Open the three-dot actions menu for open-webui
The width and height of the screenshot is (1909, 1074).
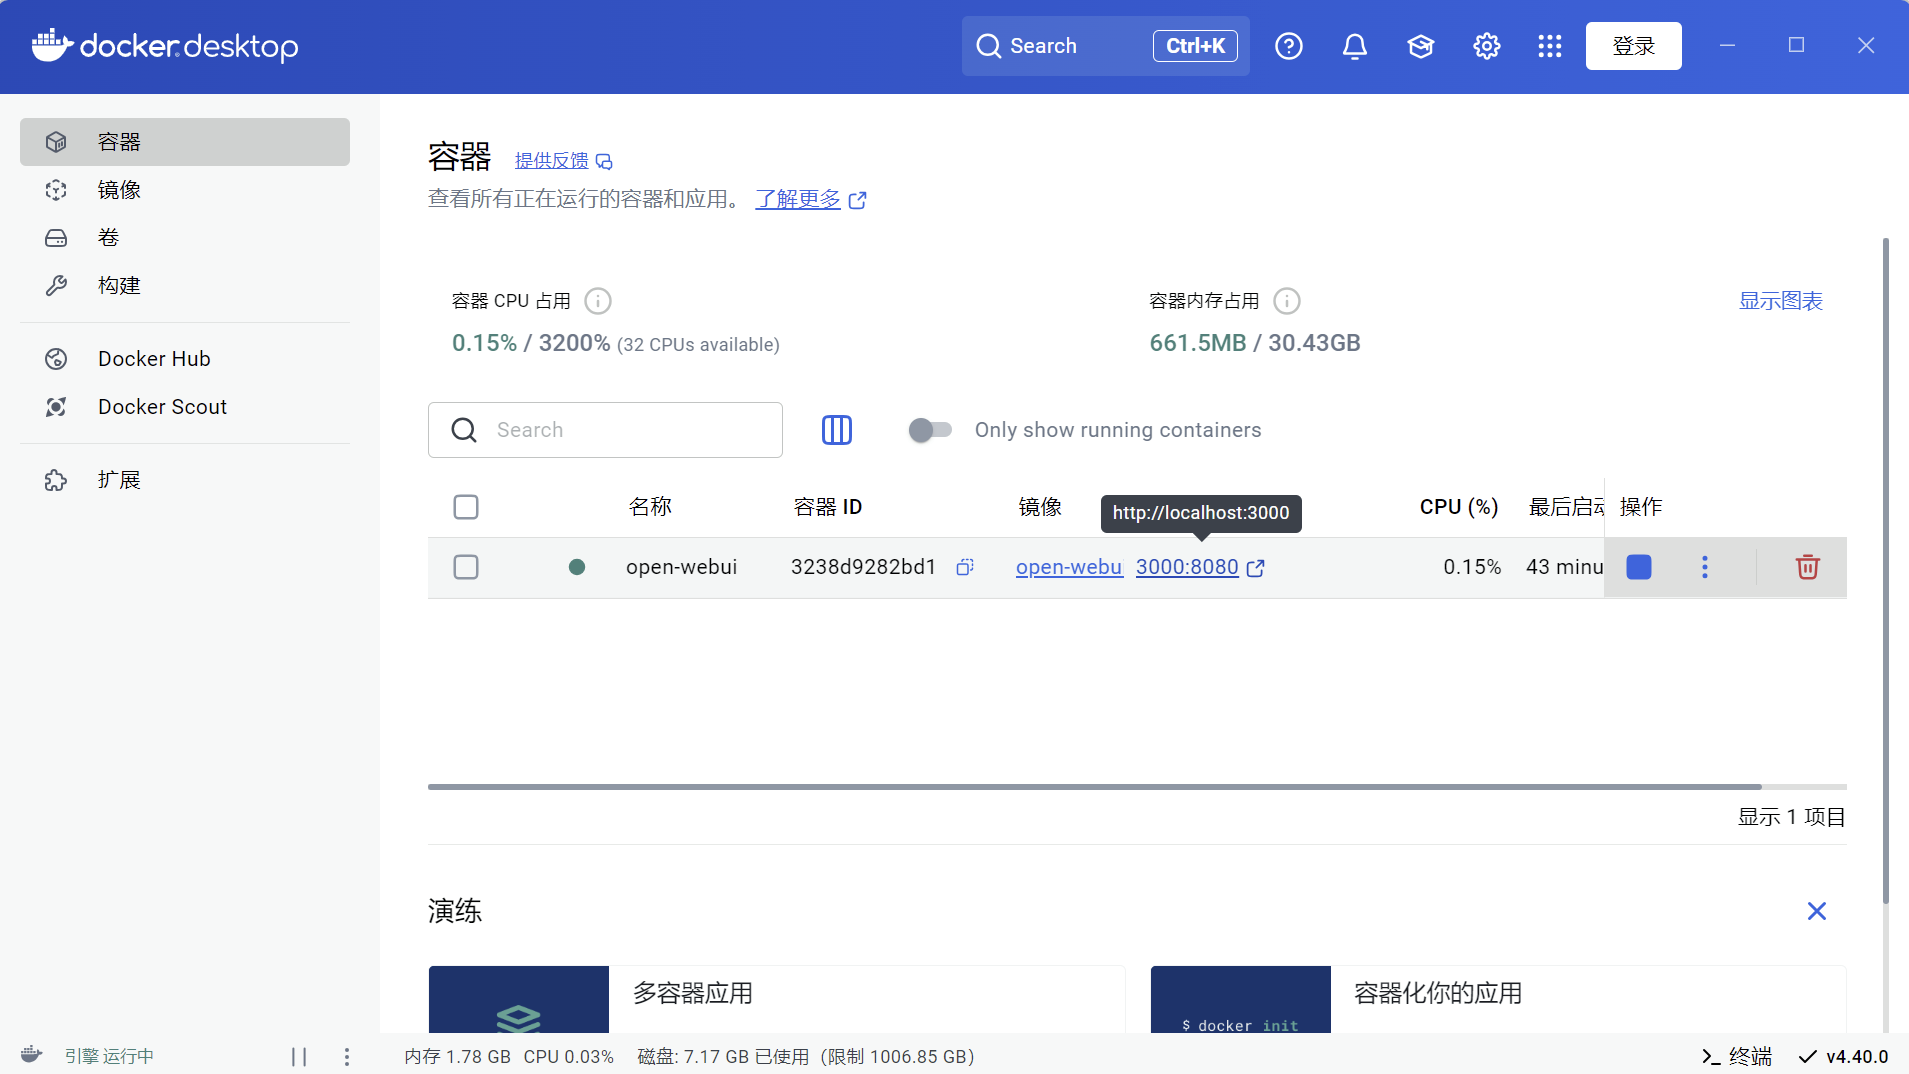click(1704, 567)
